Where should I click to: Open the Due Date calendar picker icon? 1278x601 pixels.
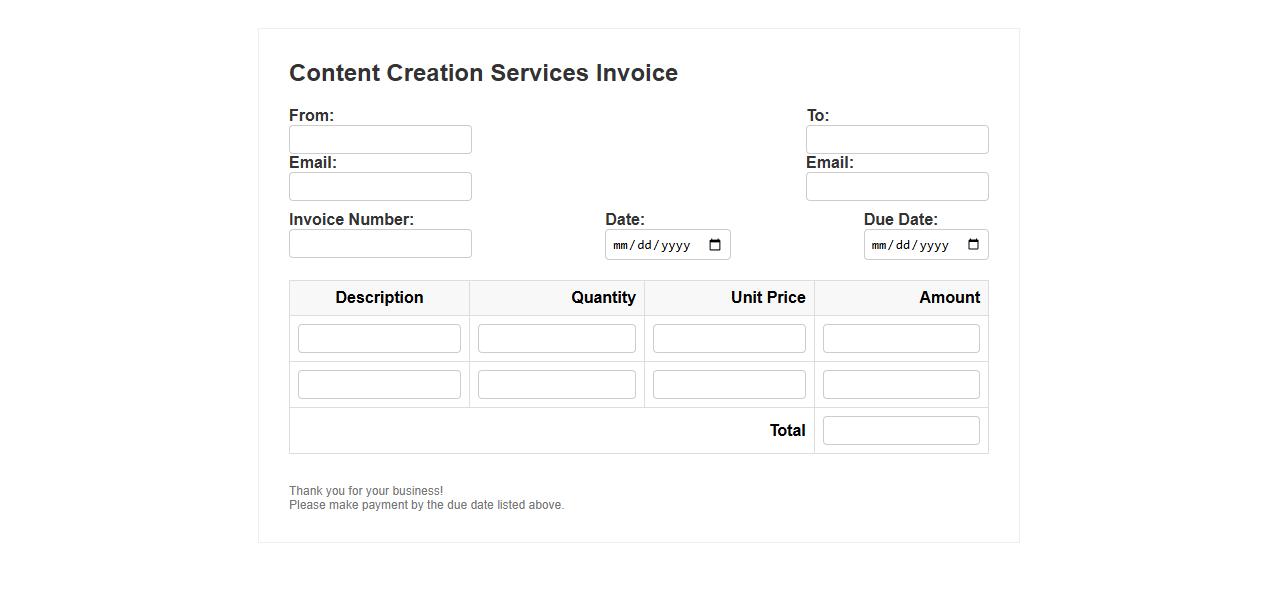tap(973, 245)
